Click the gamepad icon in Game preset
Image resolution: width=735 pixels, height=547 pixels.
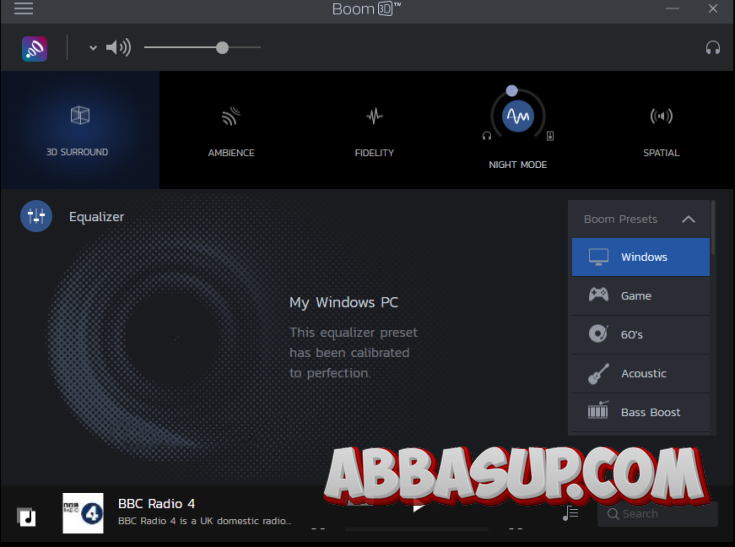[x=599, y=295]
